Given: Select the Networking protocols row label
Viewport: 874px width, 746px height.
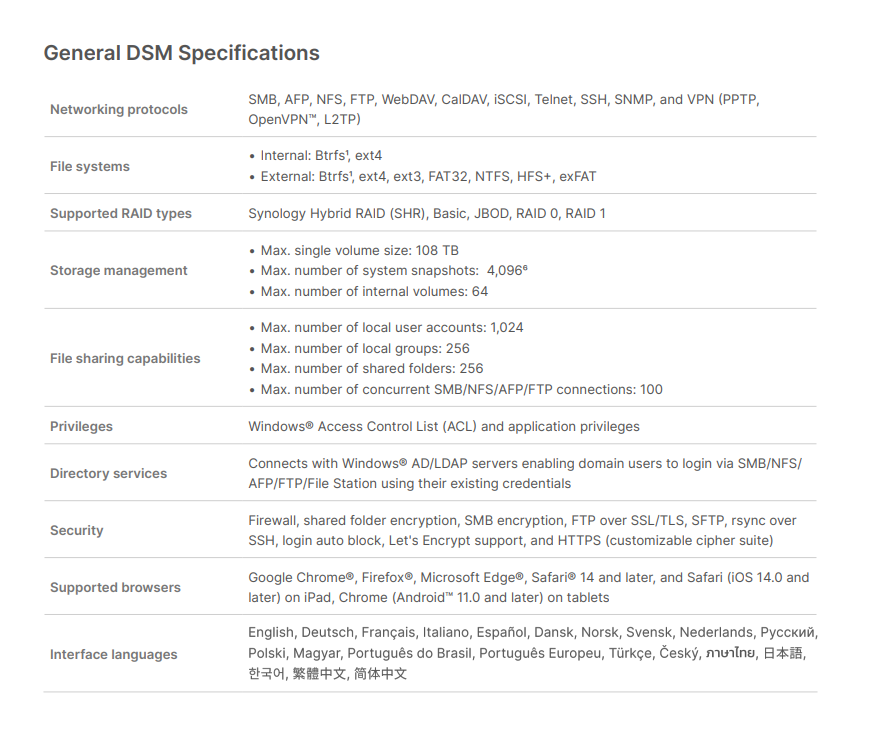Looking at the screenshot, I should [x=119, y=109].
